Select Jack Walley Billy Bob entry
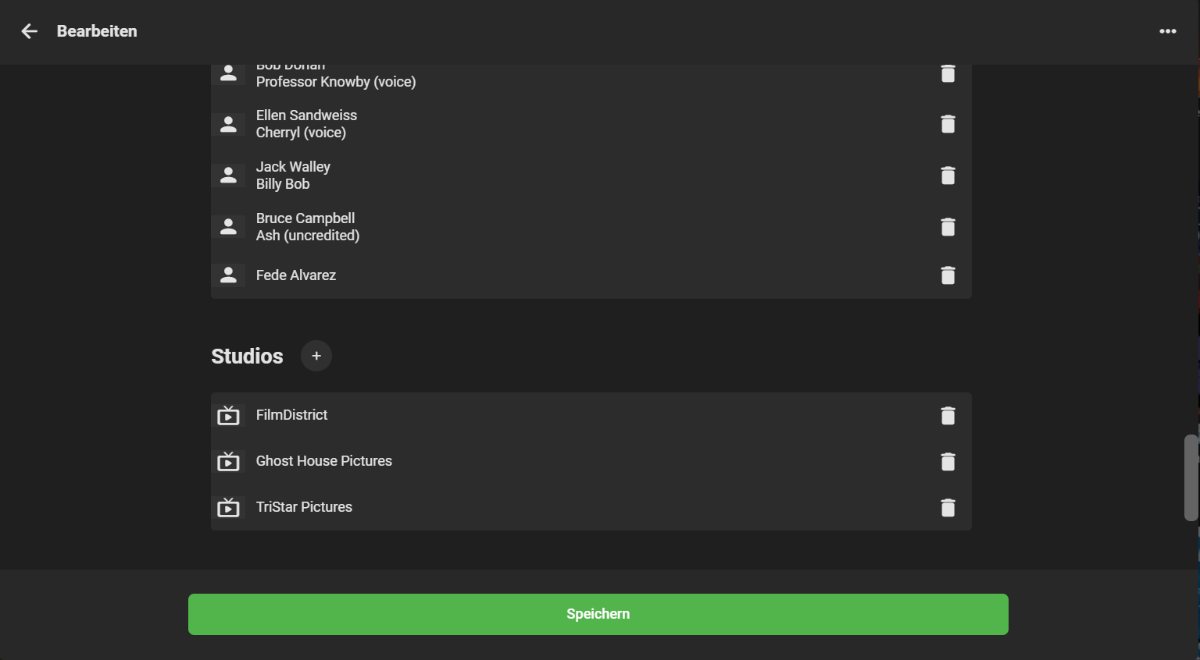This screenshot has width=1200, height=660. 293,175
